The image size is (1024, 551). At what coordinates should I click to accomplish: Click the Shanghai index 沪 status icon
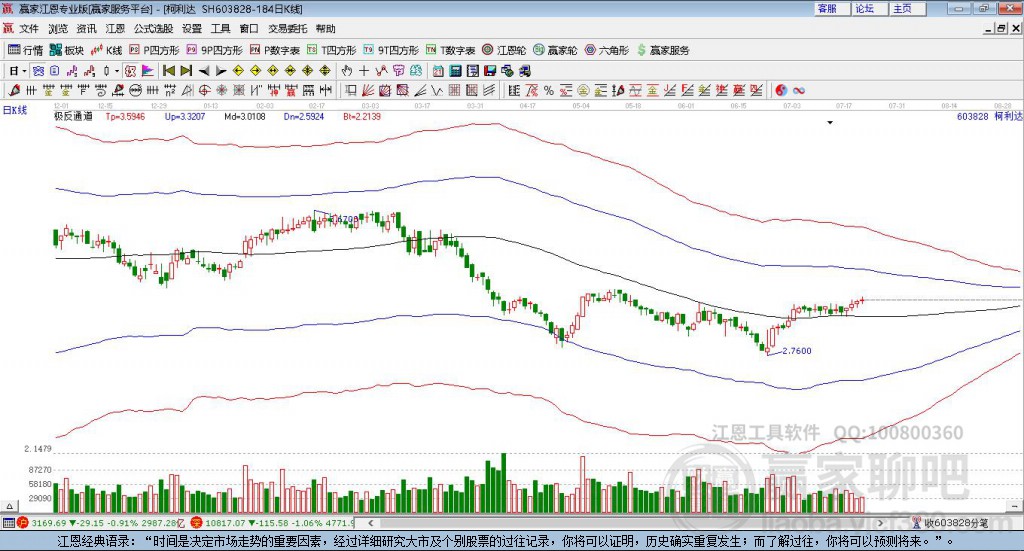coord(23,523)
